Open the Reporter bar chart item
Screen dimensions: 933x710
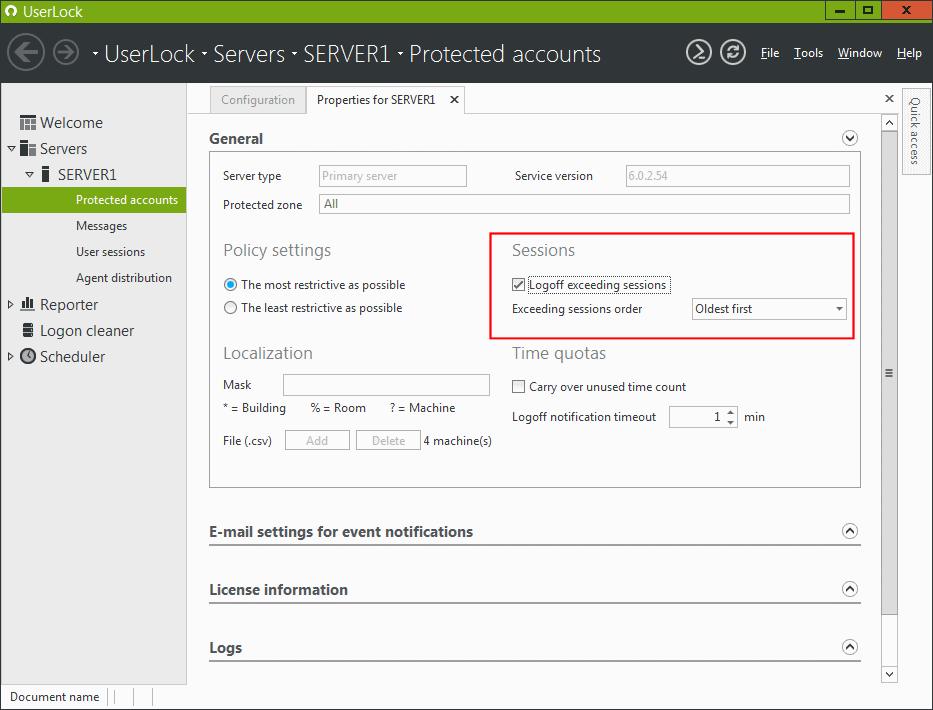coord(27,304)
